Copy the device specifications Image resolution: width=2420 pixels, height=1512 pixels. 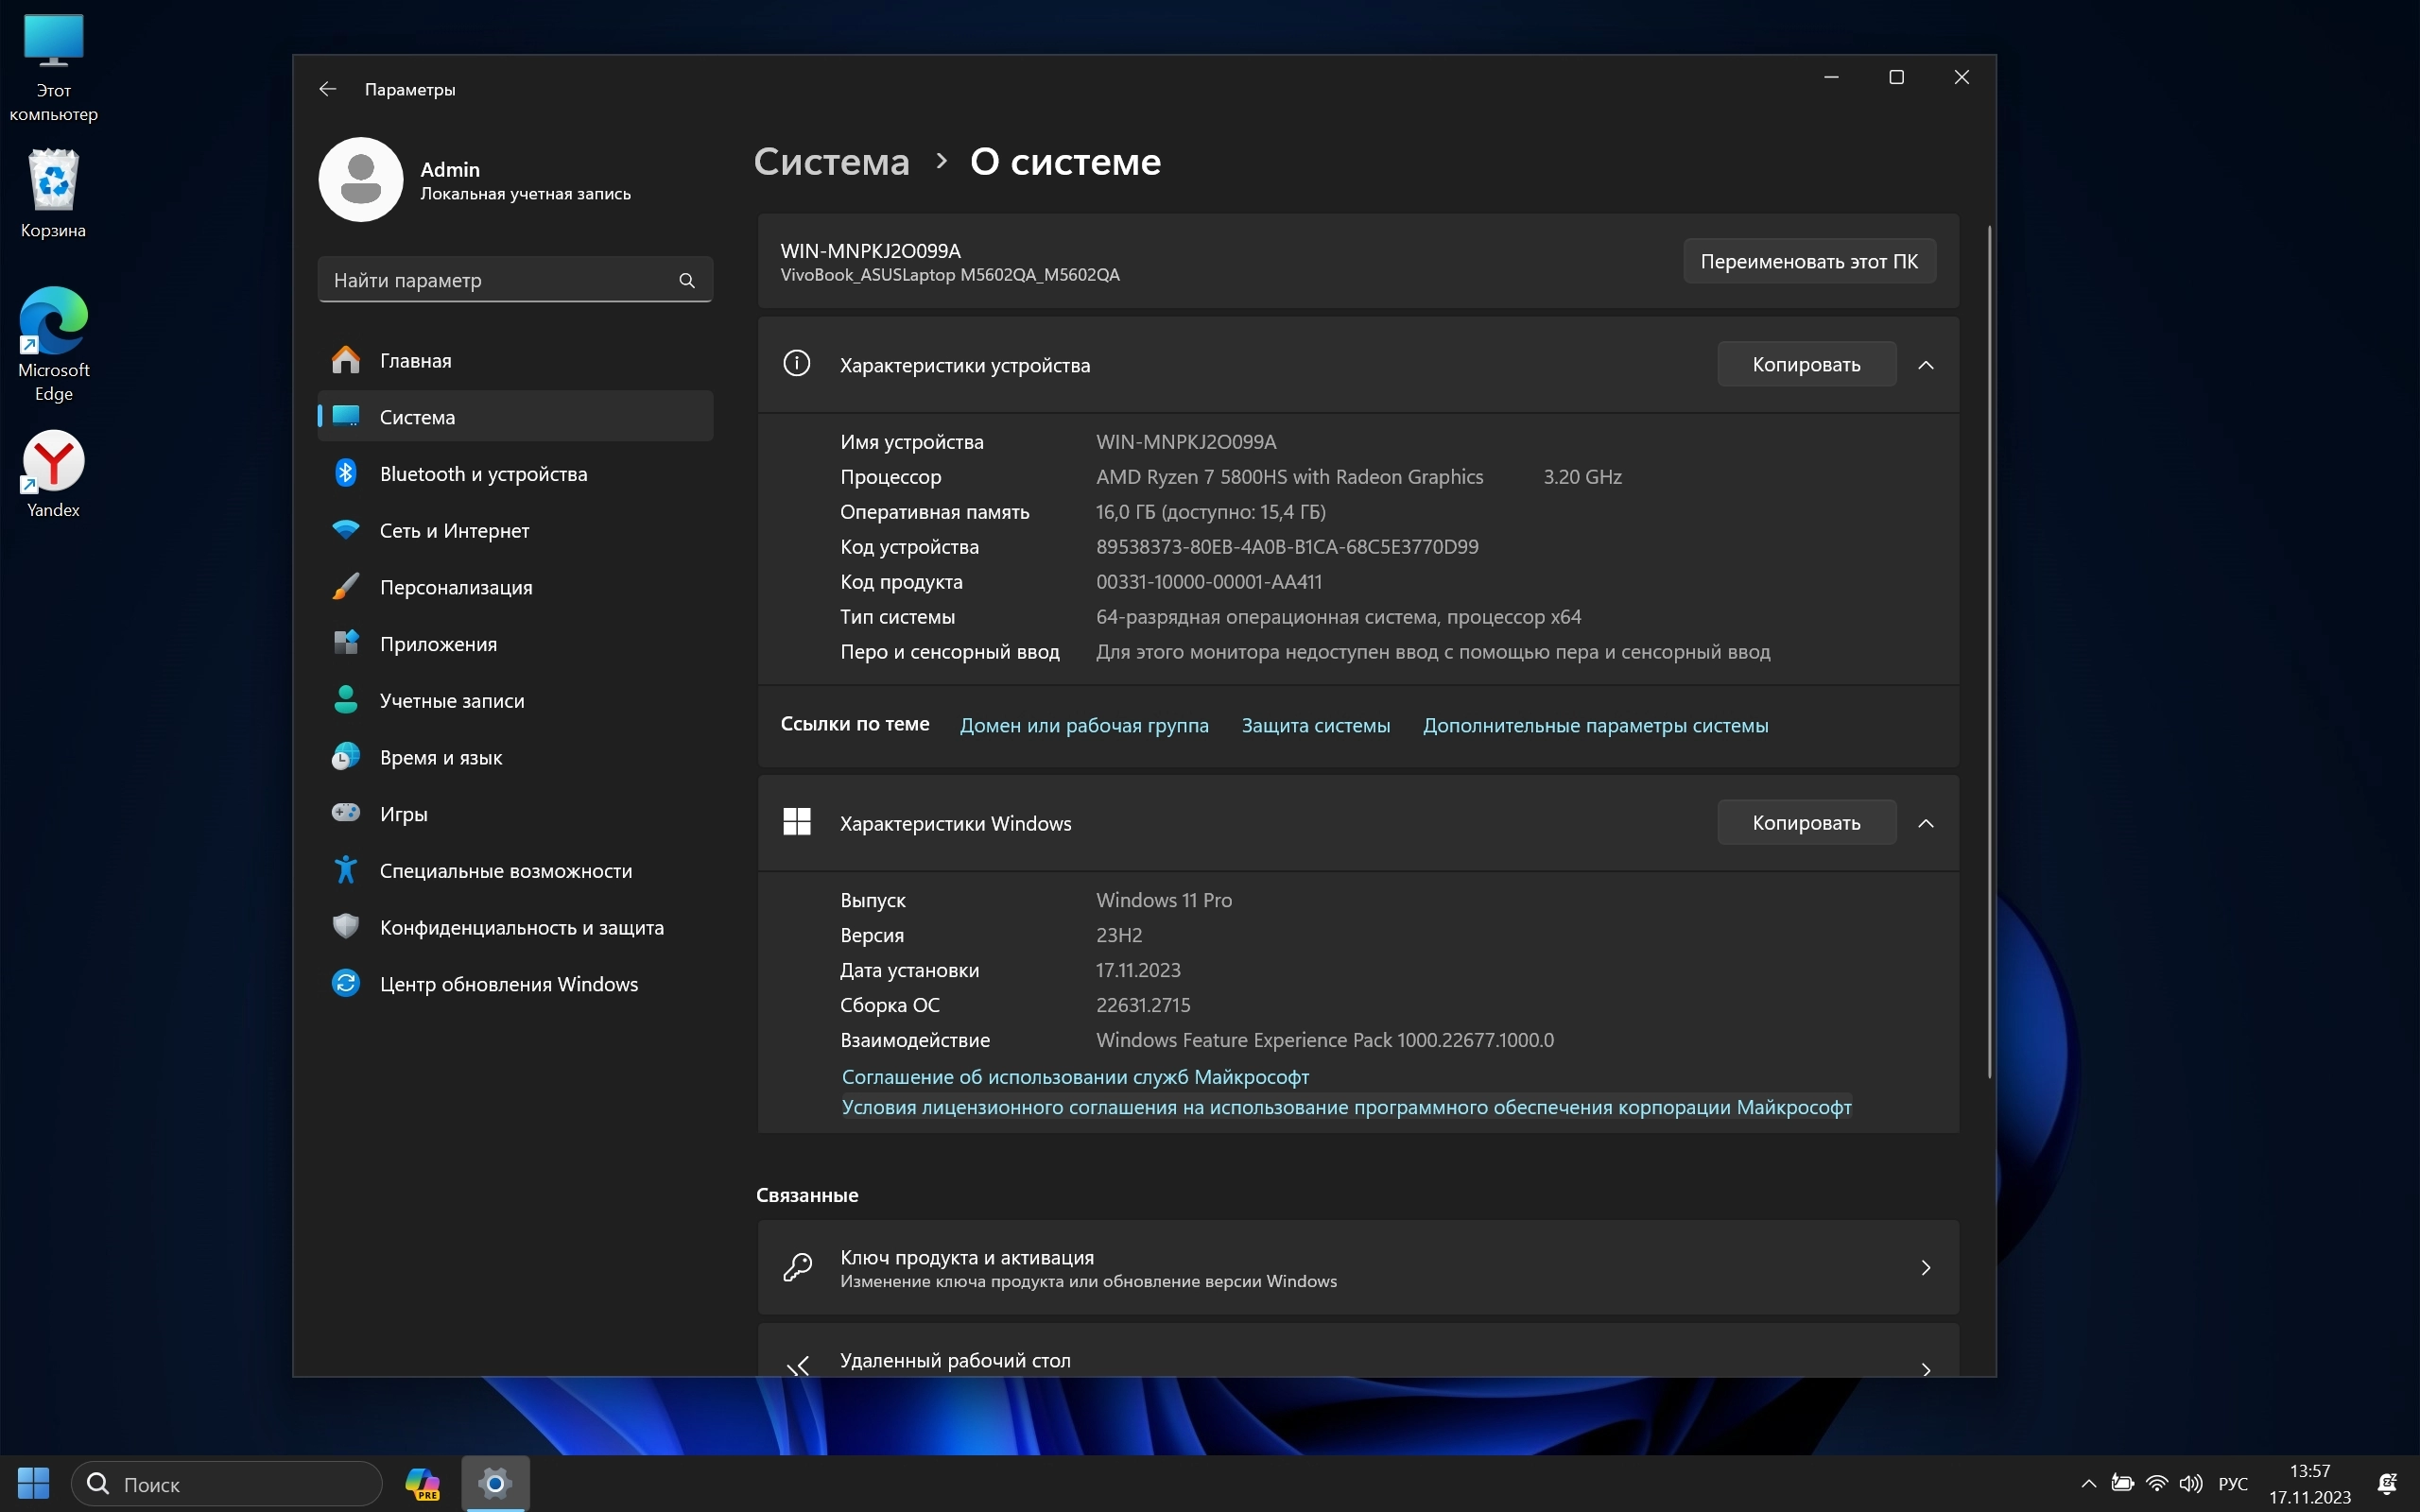pos(1805,365)
